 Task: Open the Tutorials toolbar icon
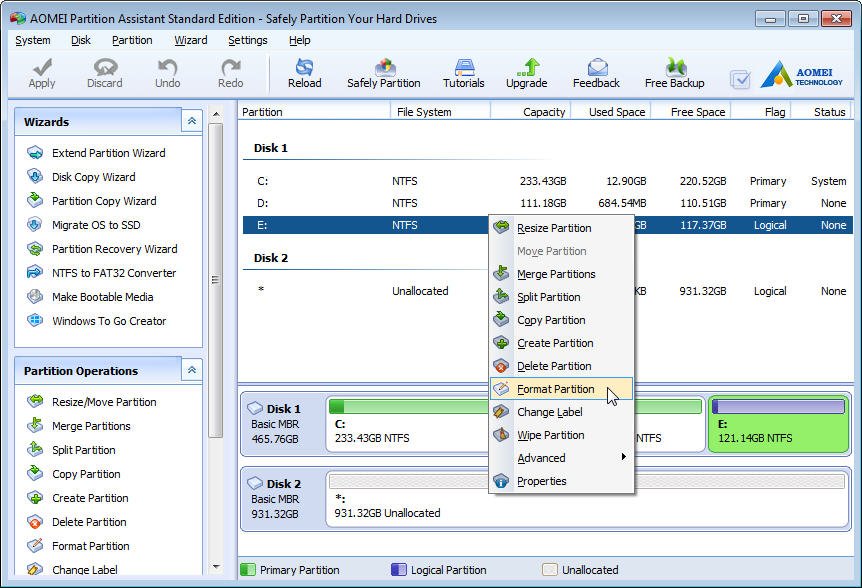[x=464, y=67]
